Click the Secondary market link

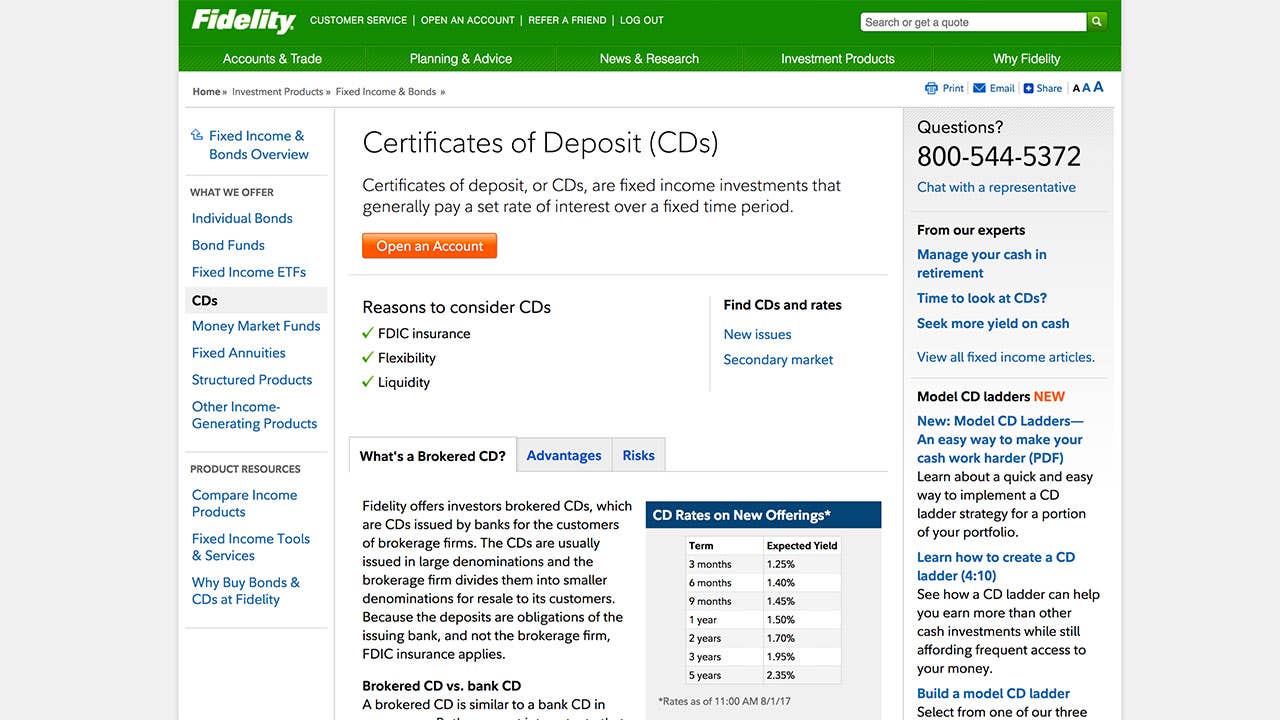[778, 359]
